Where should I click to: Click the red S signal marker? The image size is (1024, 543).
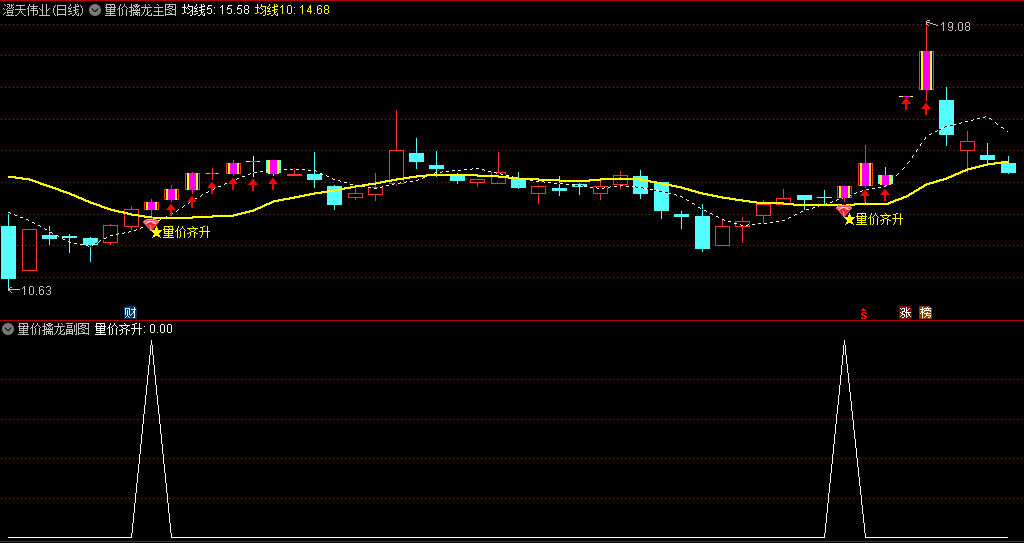click(863, 314)
